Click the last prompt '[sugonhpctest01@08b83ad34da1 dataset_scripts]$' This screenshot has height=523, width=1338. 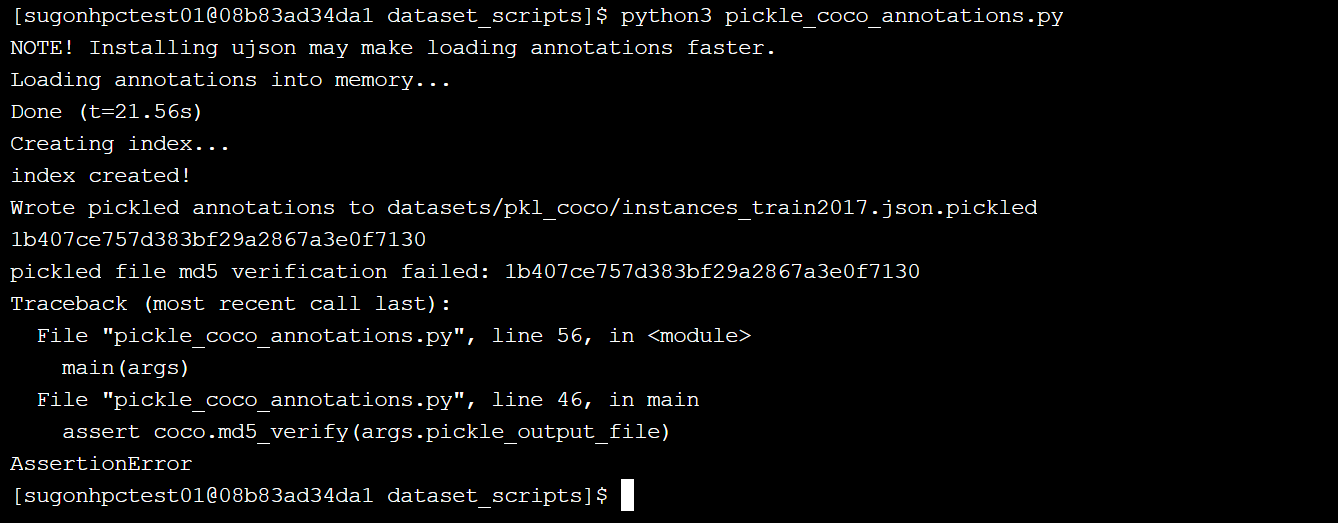309,496
